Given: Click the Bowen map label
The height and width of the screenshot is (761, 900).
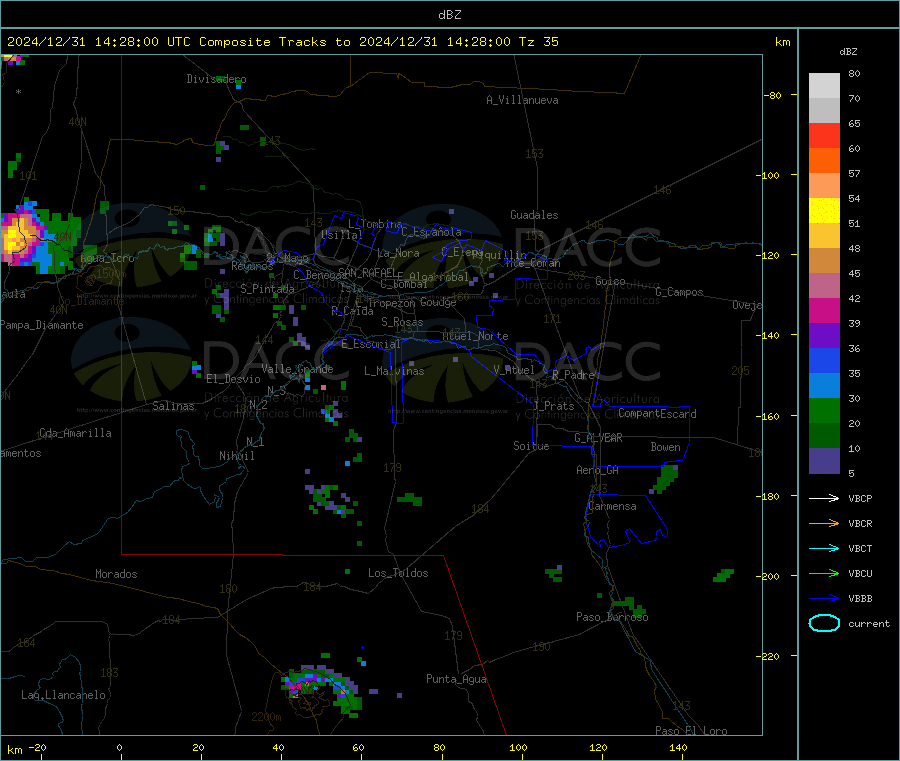Looking at the screenshot, I should (665, 447).
